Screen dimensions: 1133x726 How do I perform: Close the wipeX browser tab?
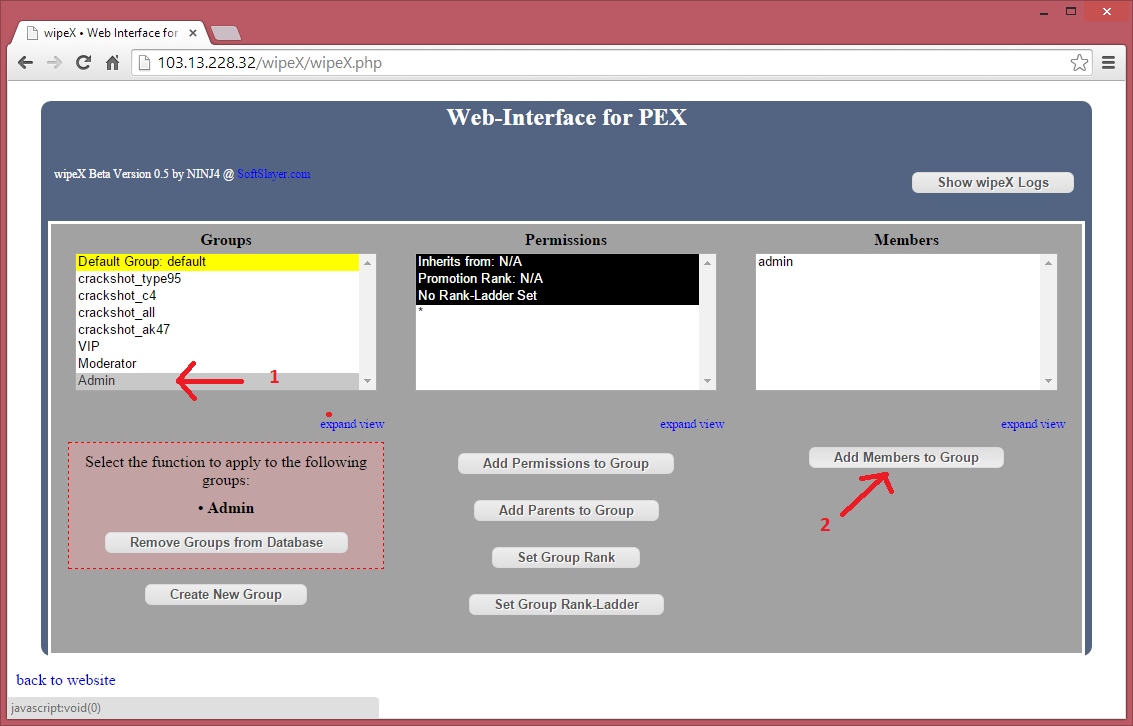[x=193, y=33]
